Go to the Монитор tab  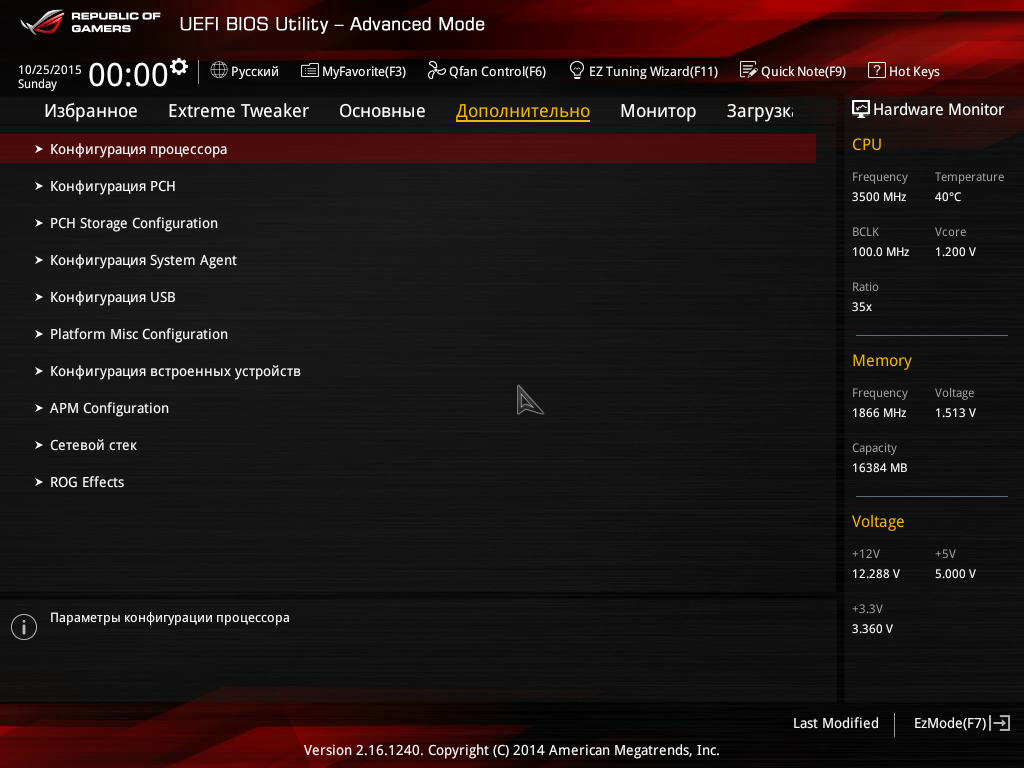tap(658, 111)
